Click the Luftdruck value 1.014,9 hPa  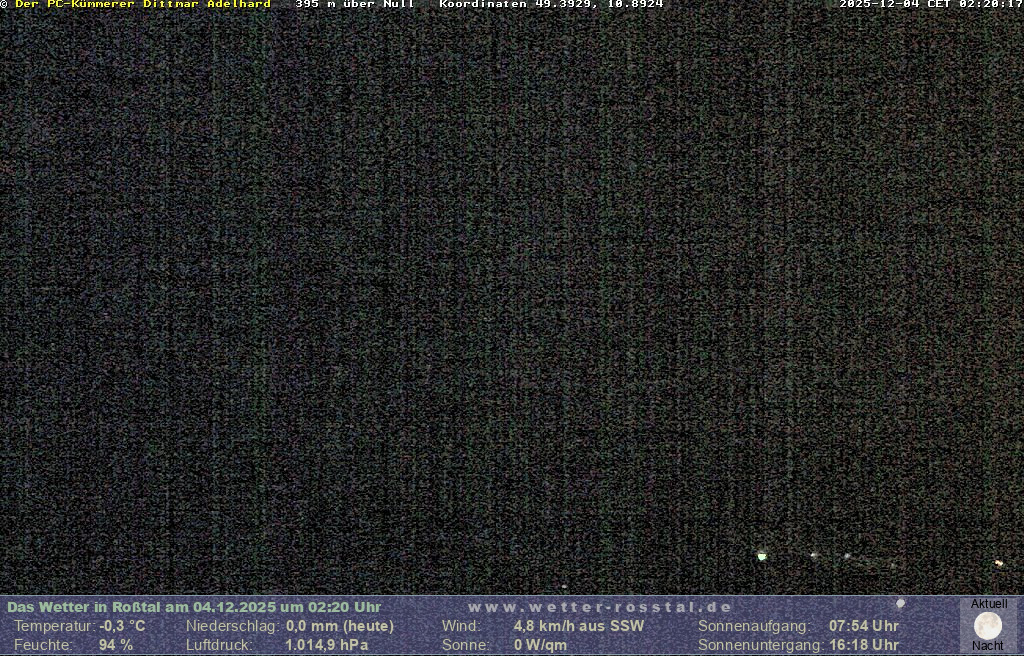pyautogui.click(x=327, y=645)
